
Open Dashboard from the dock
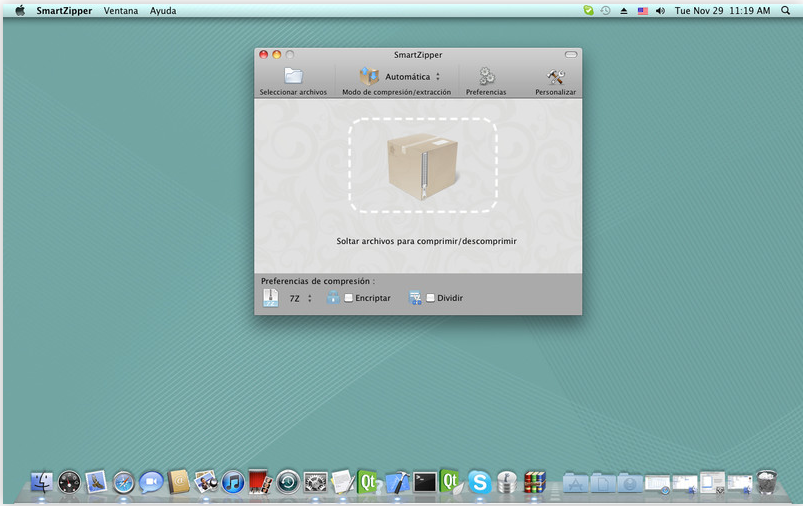(x=69, y=482)
